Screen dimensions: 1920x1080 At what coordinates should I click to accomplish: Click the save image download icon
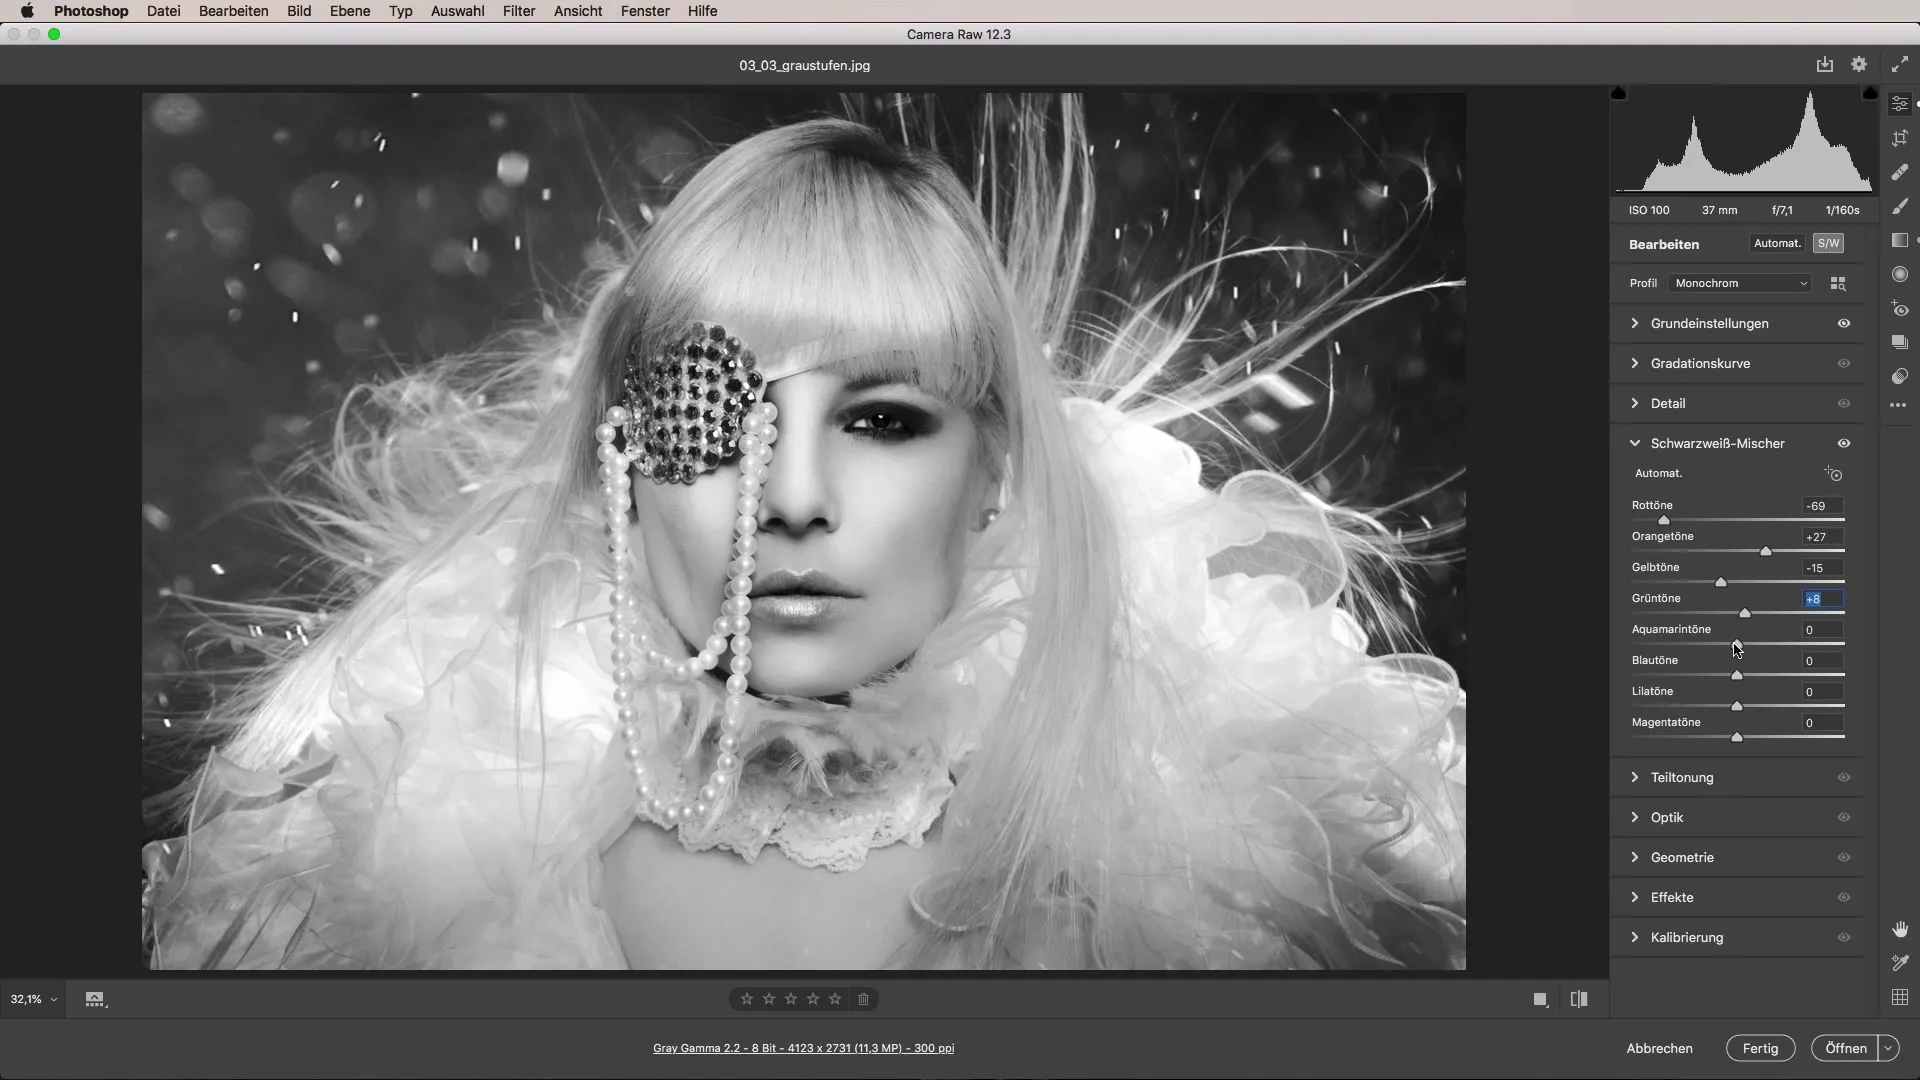(x=1825, y=64)
